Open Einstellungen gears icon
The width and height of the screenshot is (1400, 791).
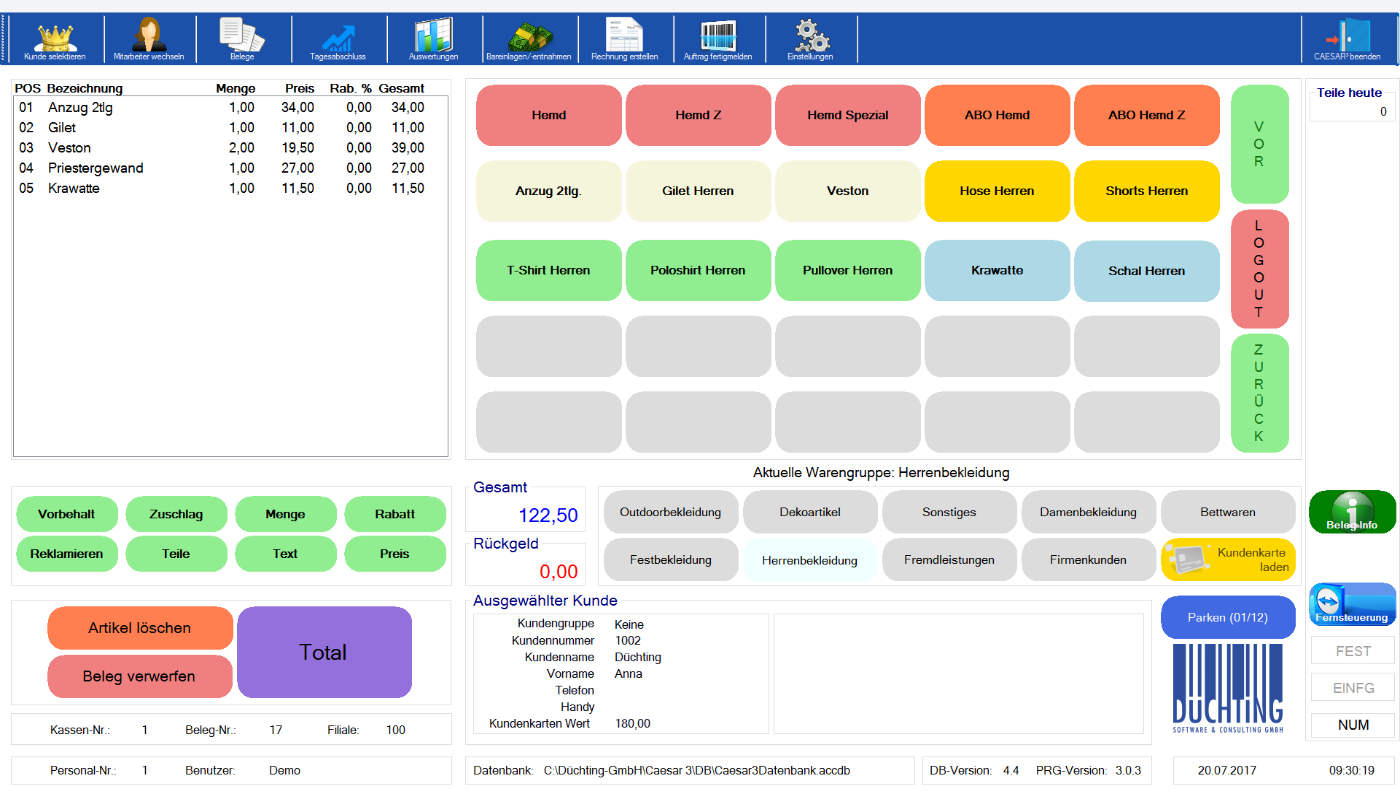[x=810, y=39]
